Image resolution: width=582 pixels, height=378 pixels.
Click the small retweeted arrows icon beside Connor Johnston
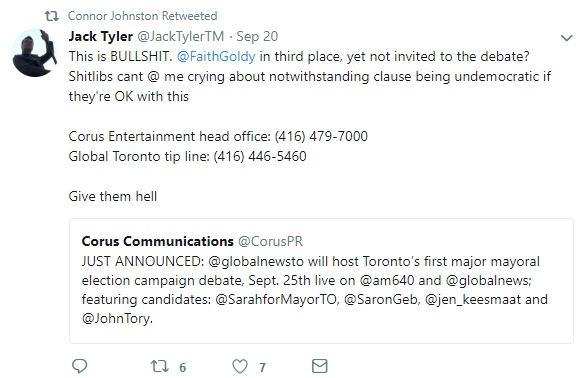52,16
